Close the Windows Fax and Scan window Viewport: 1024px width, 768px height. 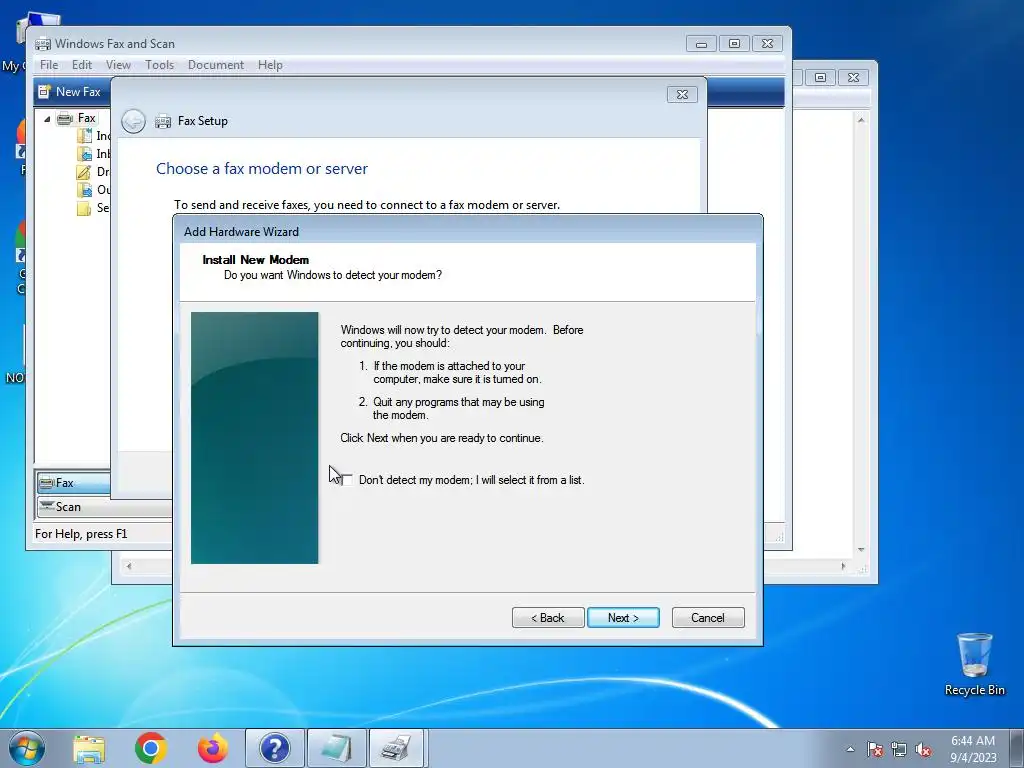(x=767, y=44)
